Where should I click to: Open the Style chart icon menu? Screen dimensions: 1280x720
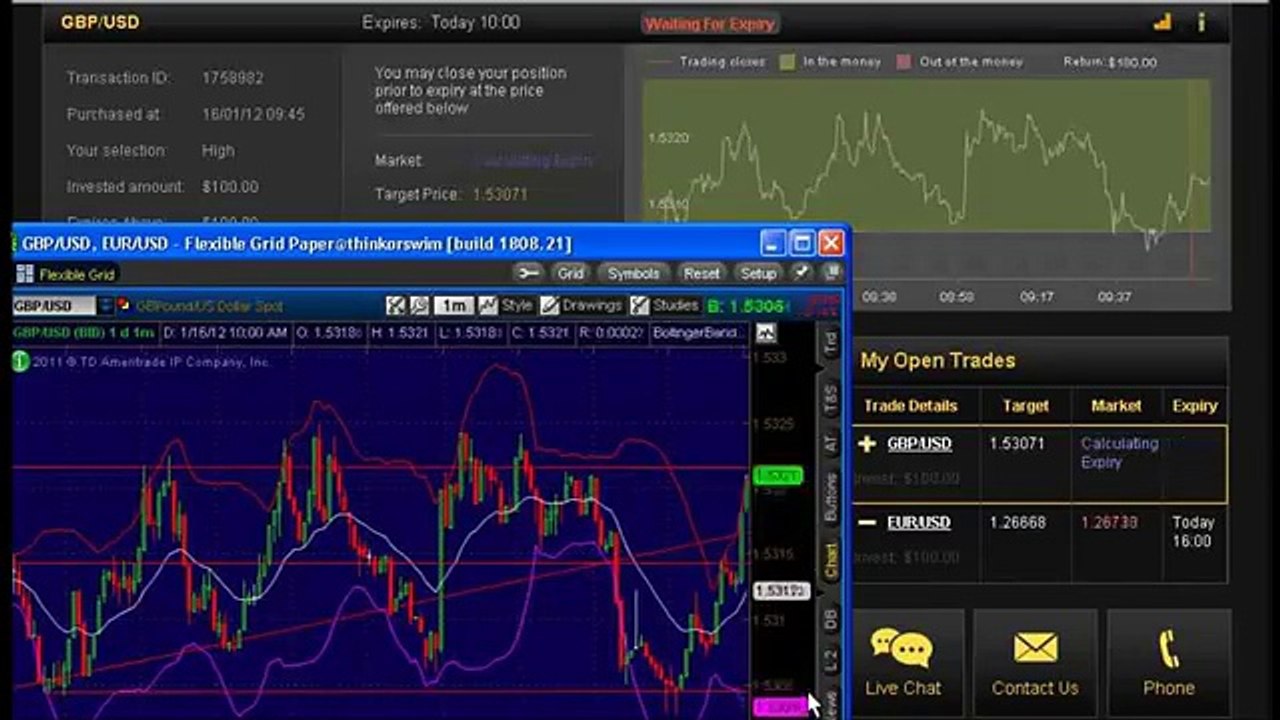[506, 306]
